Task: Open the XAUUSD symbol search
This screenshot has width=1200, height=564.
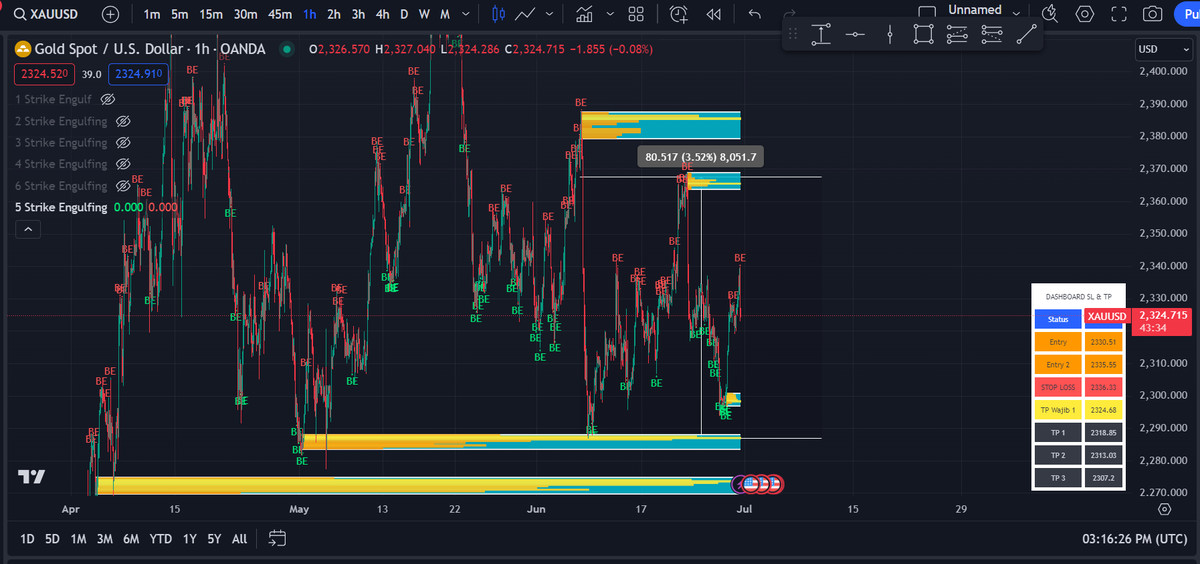Action: (47, 15)
